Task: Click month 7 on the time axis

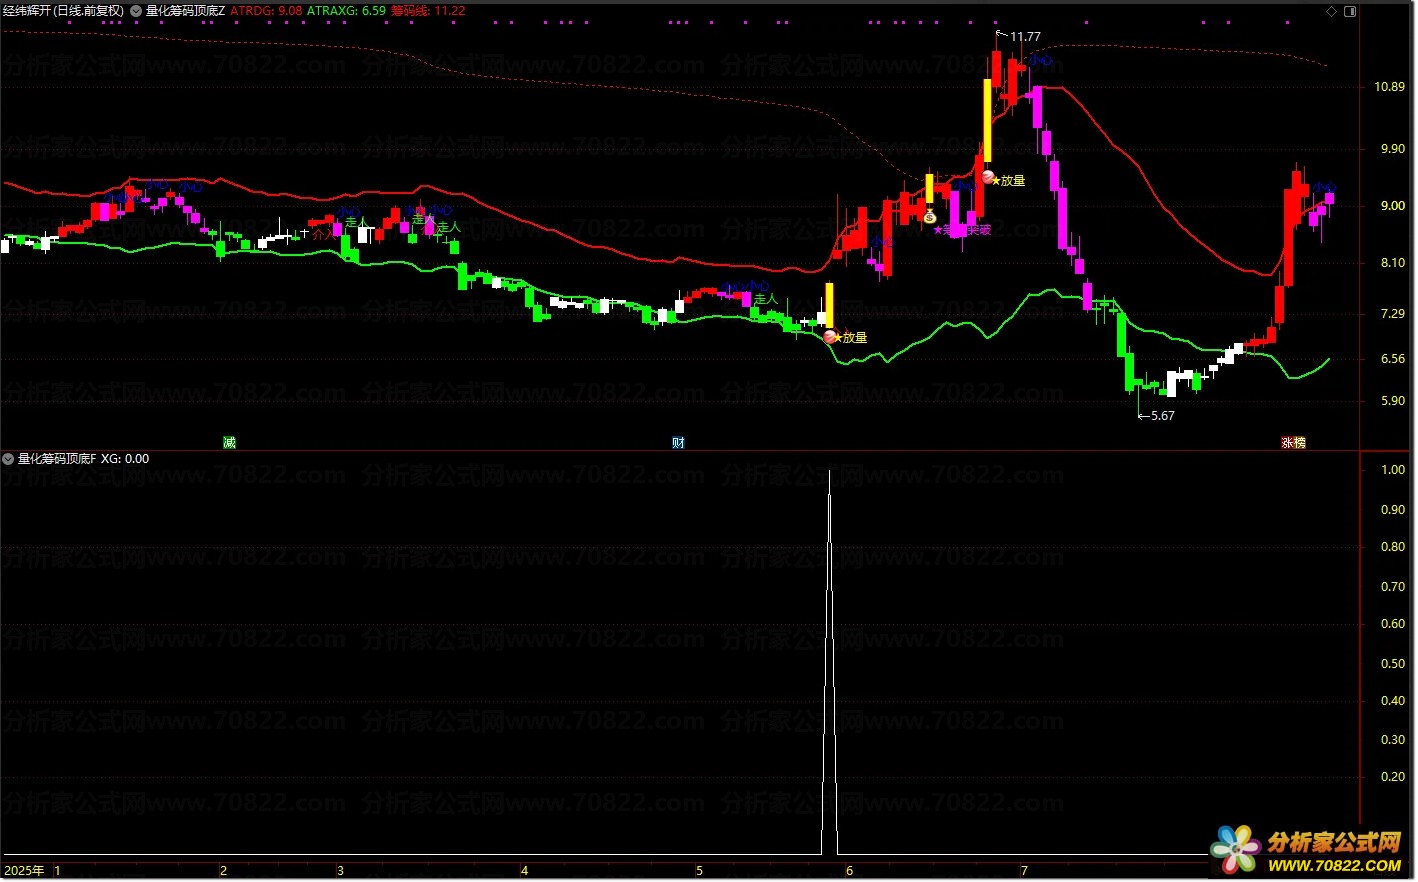Action: (x=1024, y=871)
